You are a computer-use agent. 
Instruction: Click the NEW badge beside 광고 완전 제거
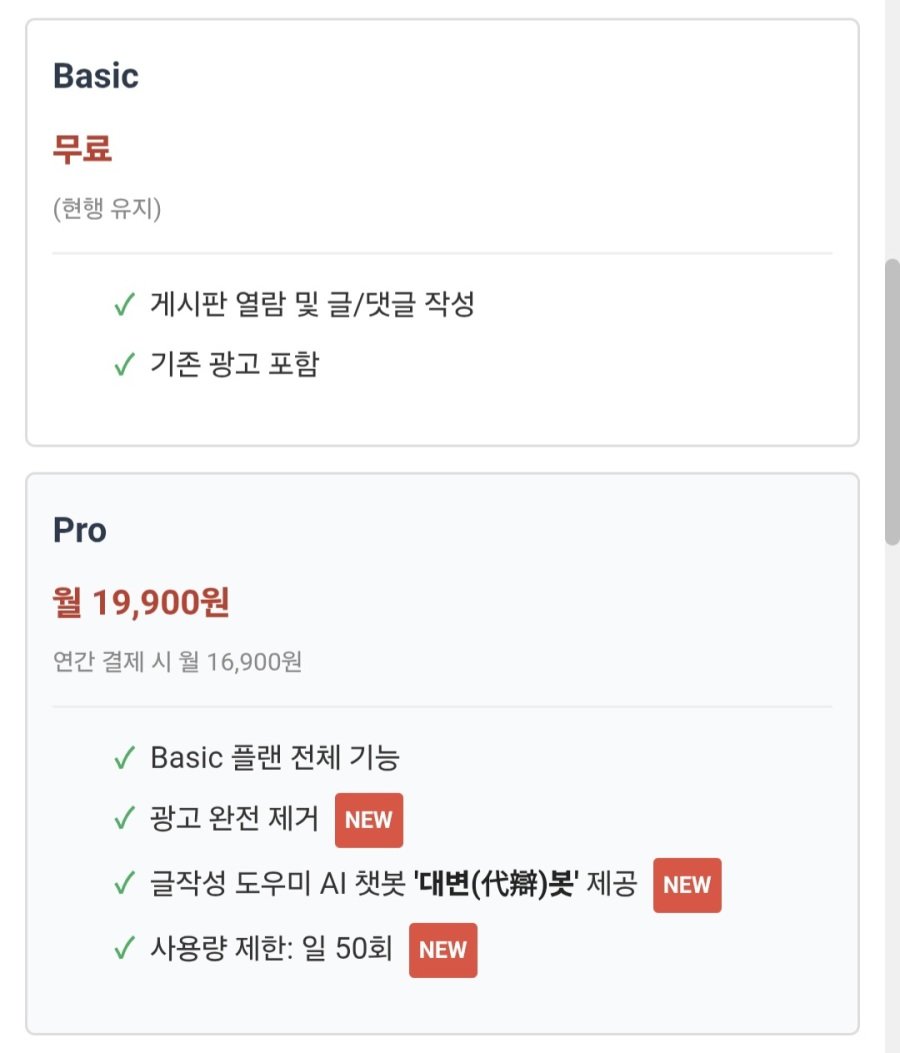[x=369, y=820]
